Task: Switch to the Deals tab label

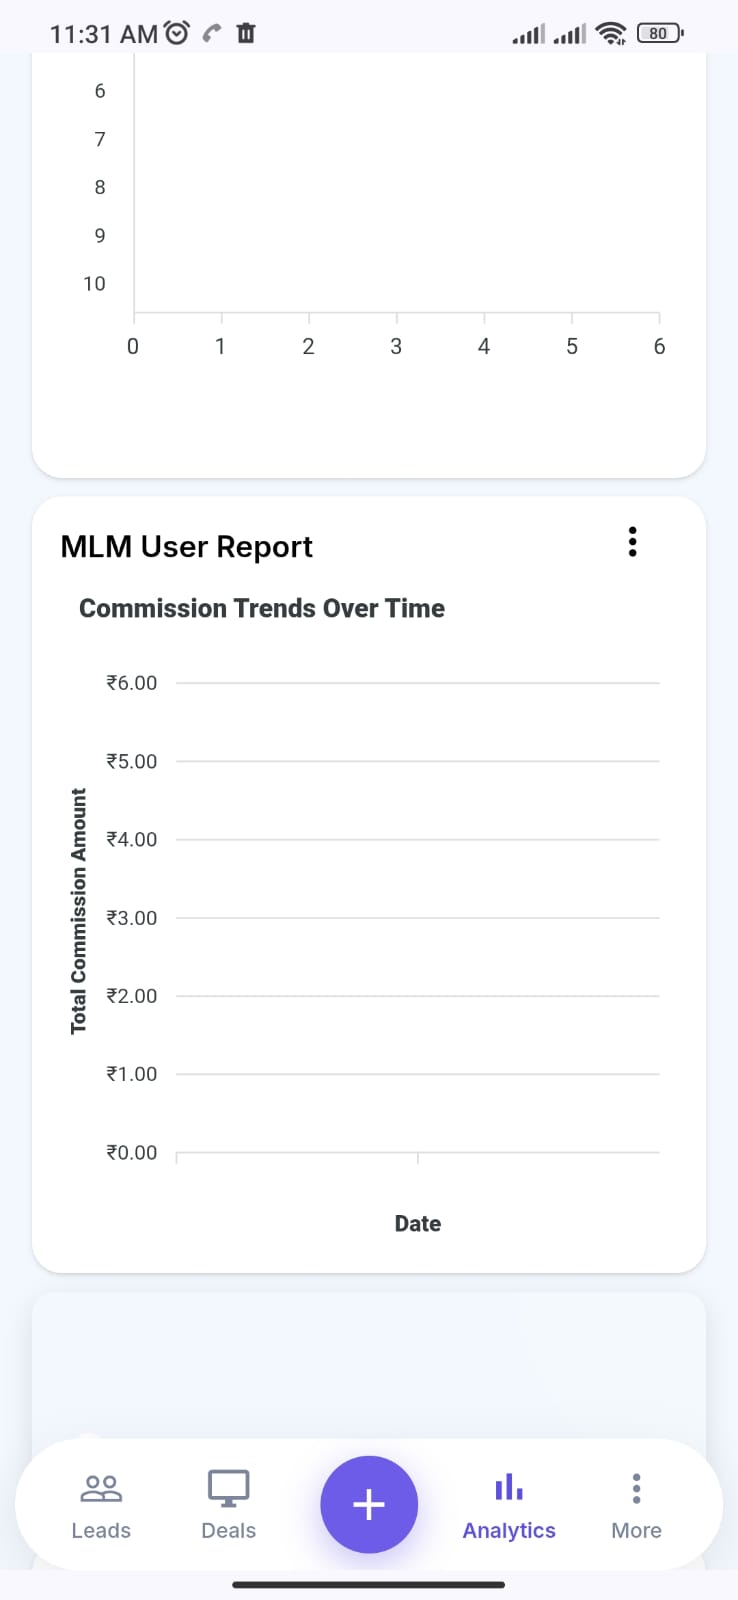Action: pos(228,1530)
